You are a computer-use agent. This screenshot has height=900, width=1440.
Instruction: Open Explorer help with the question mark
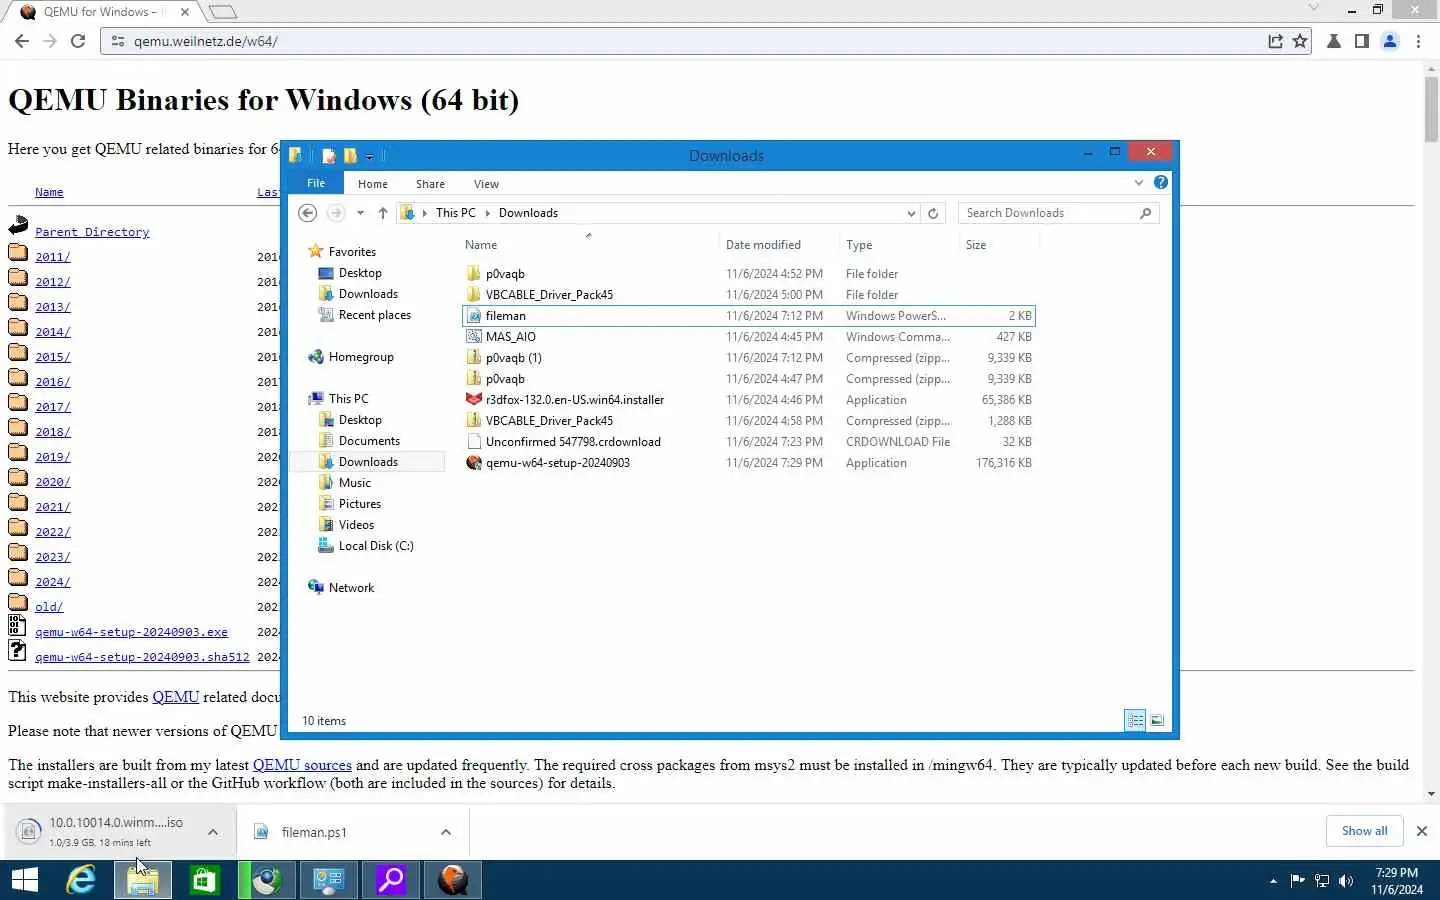1160,182
